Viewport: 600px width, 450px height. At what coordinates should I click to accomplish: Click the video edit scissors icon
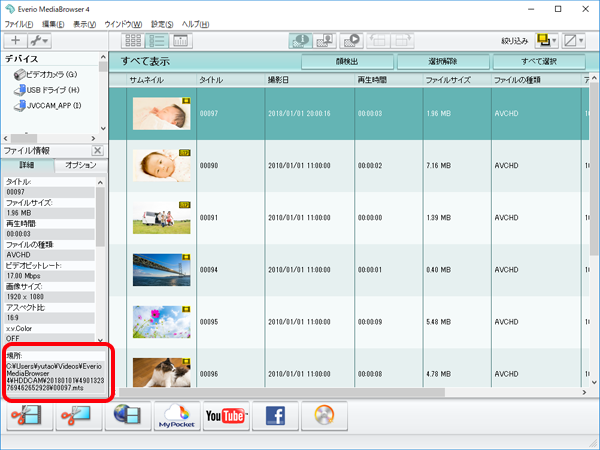pyautogui.click(x=29, y=416)
